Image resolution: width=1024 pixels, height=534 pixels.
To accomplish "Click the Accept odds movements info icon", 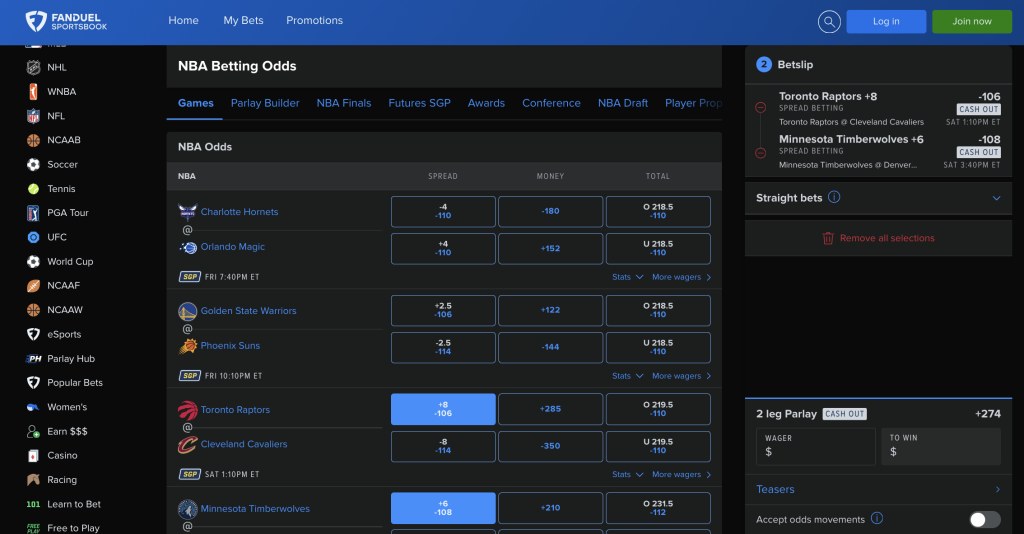I will pos(877,518).
